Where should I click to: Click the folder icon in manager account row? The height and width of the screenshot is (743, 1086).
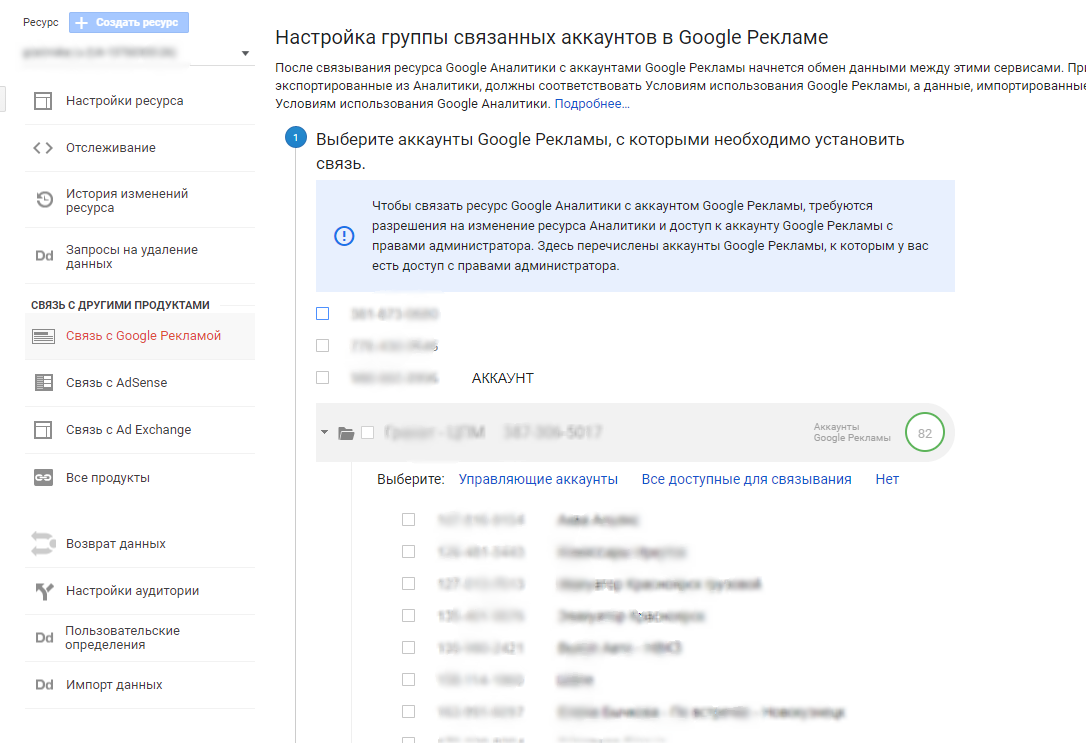pos(346,433)
